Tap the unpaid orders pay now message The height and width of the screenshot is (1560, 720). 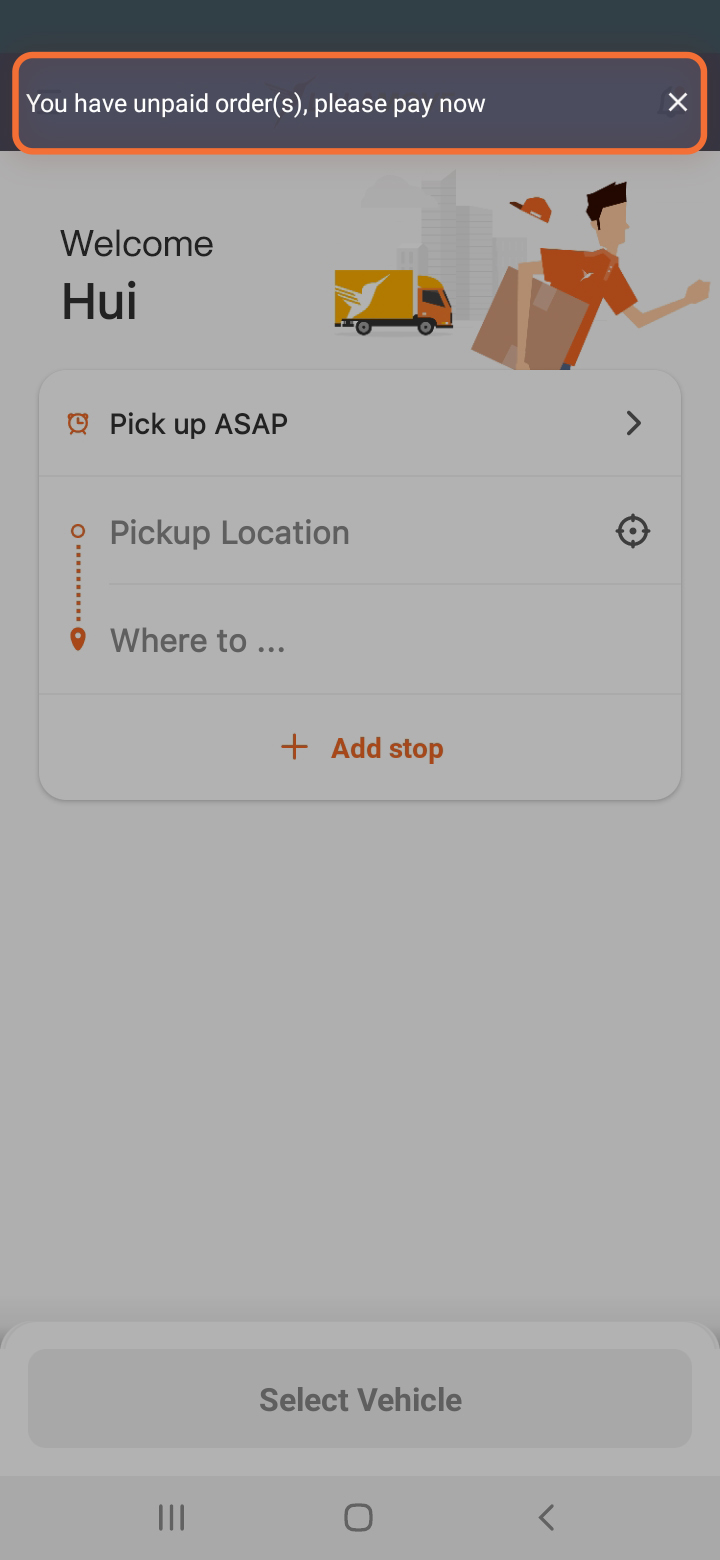pyautogui.click(x=255, y=103)
